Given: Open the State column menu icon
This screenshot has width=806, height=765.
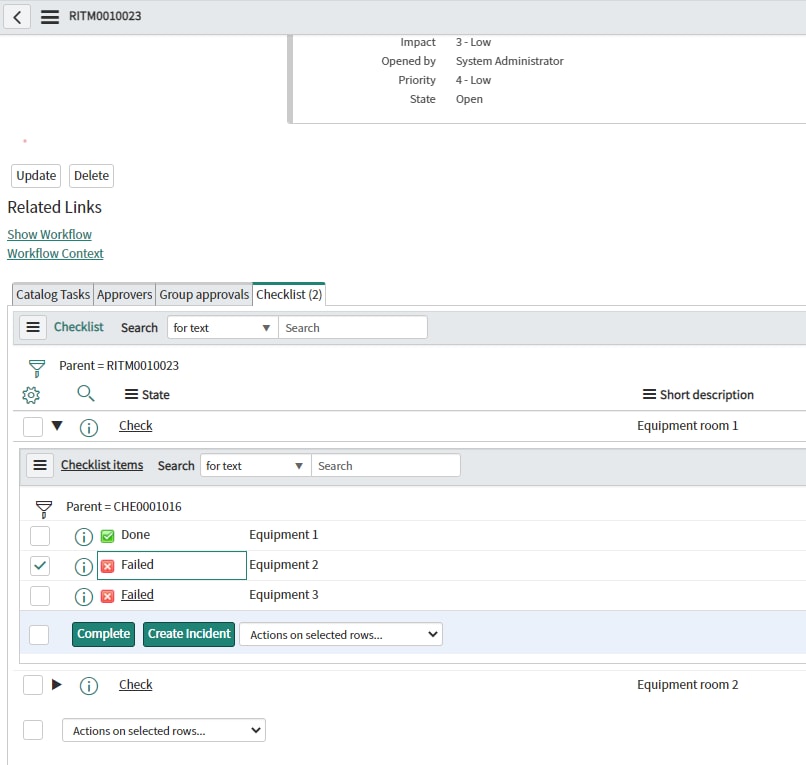Looking at the screenshot, I should (x=131, y=394).
